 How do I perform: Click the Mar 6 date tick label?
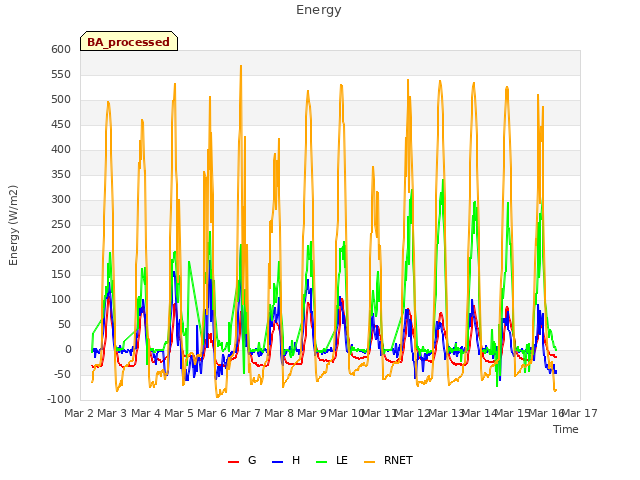212,413
